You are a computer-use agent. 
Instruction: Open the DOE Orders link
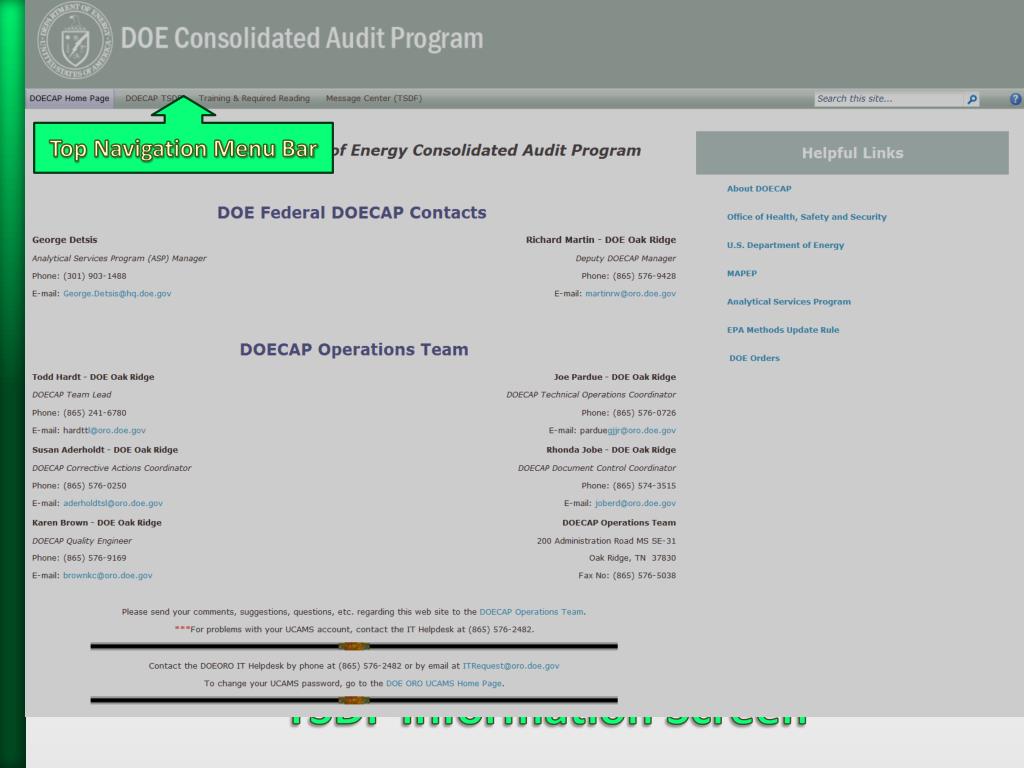point(754,359)
